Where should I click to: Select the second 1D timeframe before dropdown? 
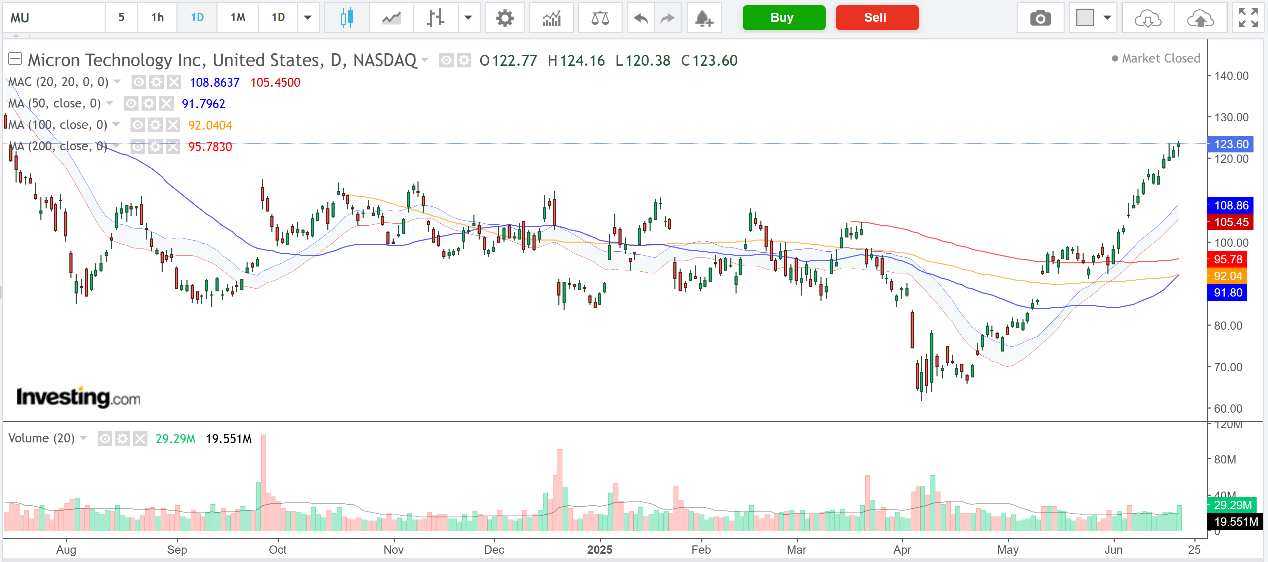(x=278, y=18)
